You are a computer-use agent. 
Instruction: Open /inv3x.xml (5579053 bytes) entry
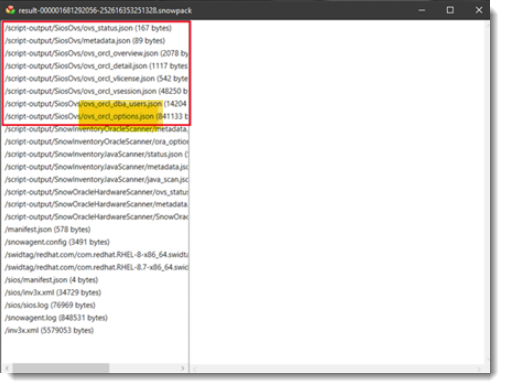click(49, 330)
